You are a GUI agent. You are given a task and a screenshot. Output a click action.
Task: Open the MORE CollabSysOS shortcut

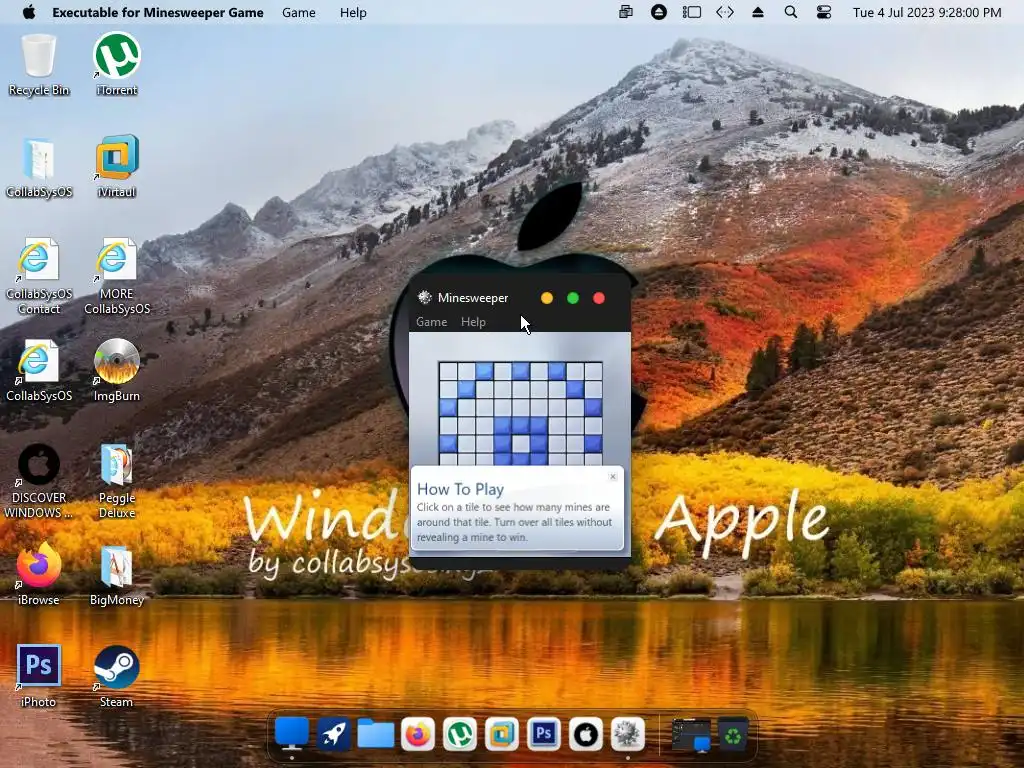pos(116,276)
